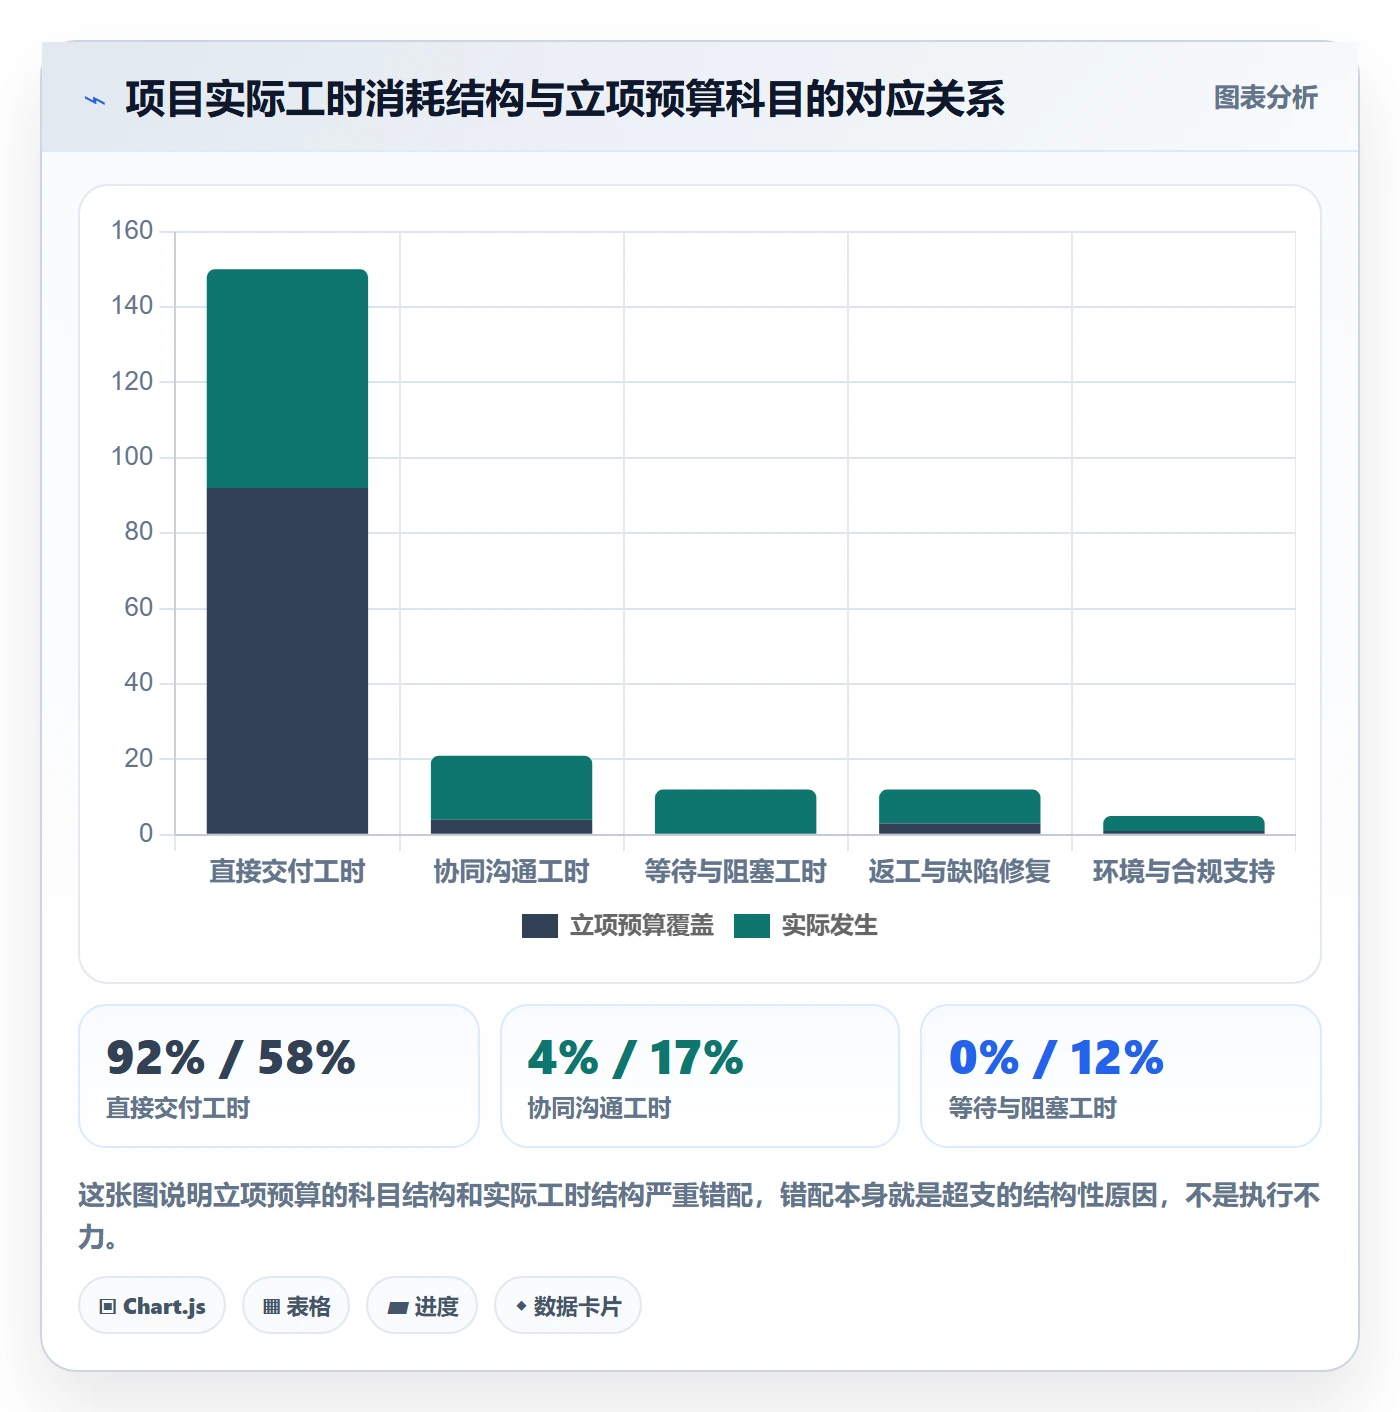Open the 4% / 17% data card
The width and height of the screenshot is (1400, 1412).
pyautogui.click(x=700, y=1076)
